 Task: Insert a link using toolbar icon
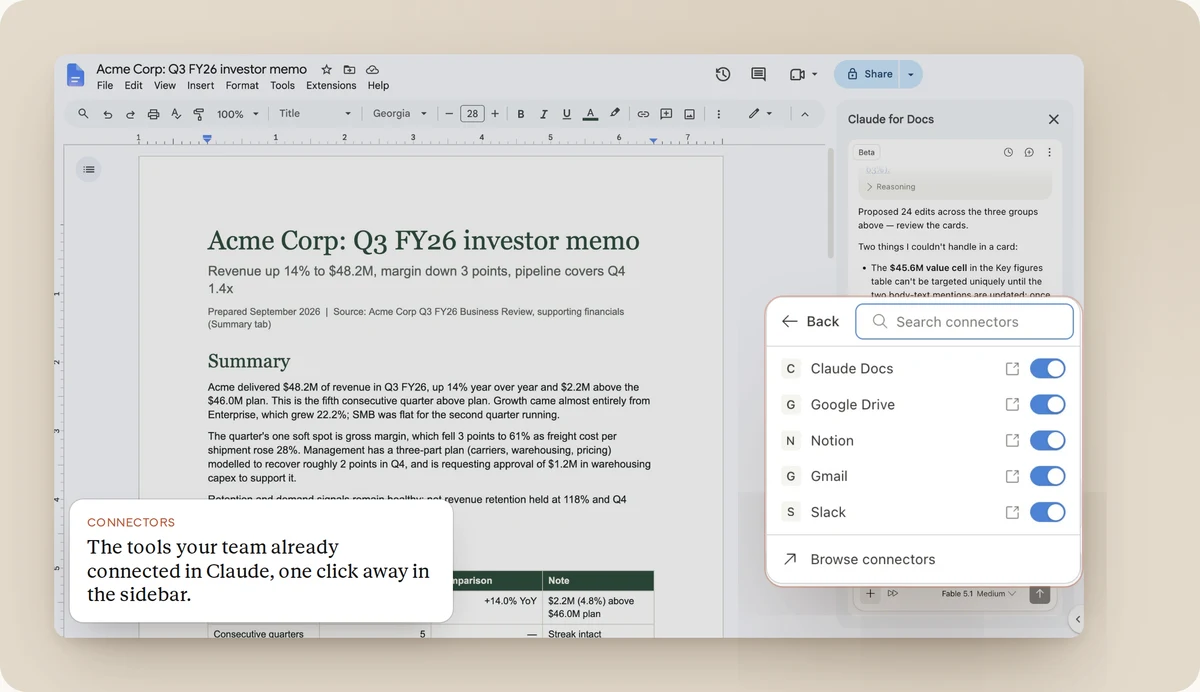pyautogui.click(x=643, y=114)
